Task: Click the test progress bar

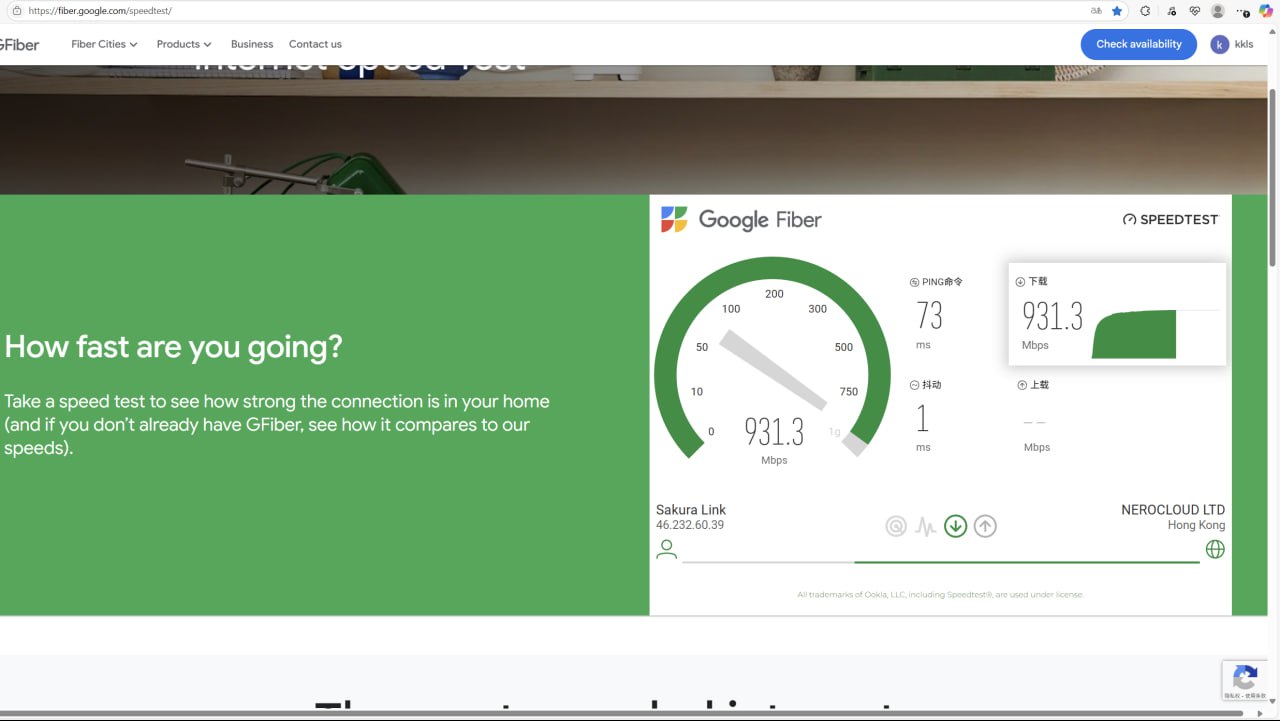Action: point(941,562)
